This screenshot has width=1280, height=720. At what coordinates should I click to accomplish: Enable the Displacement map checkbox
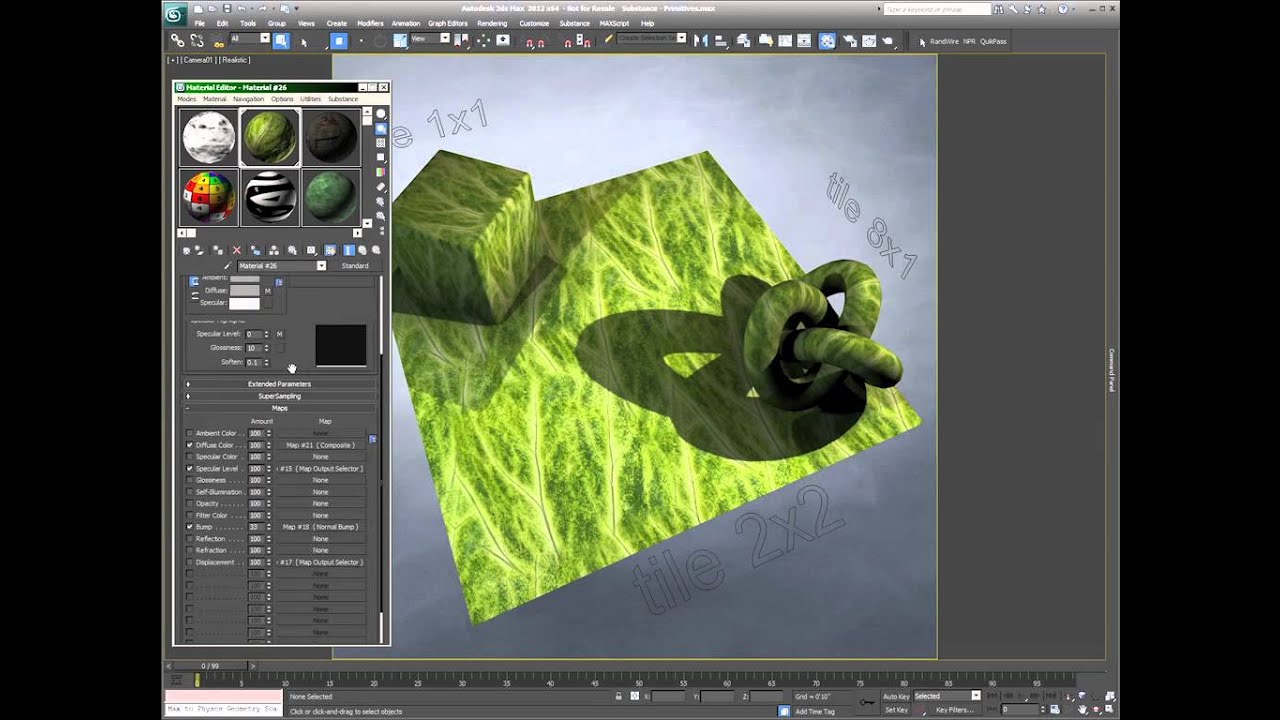(x=190, y=562)
